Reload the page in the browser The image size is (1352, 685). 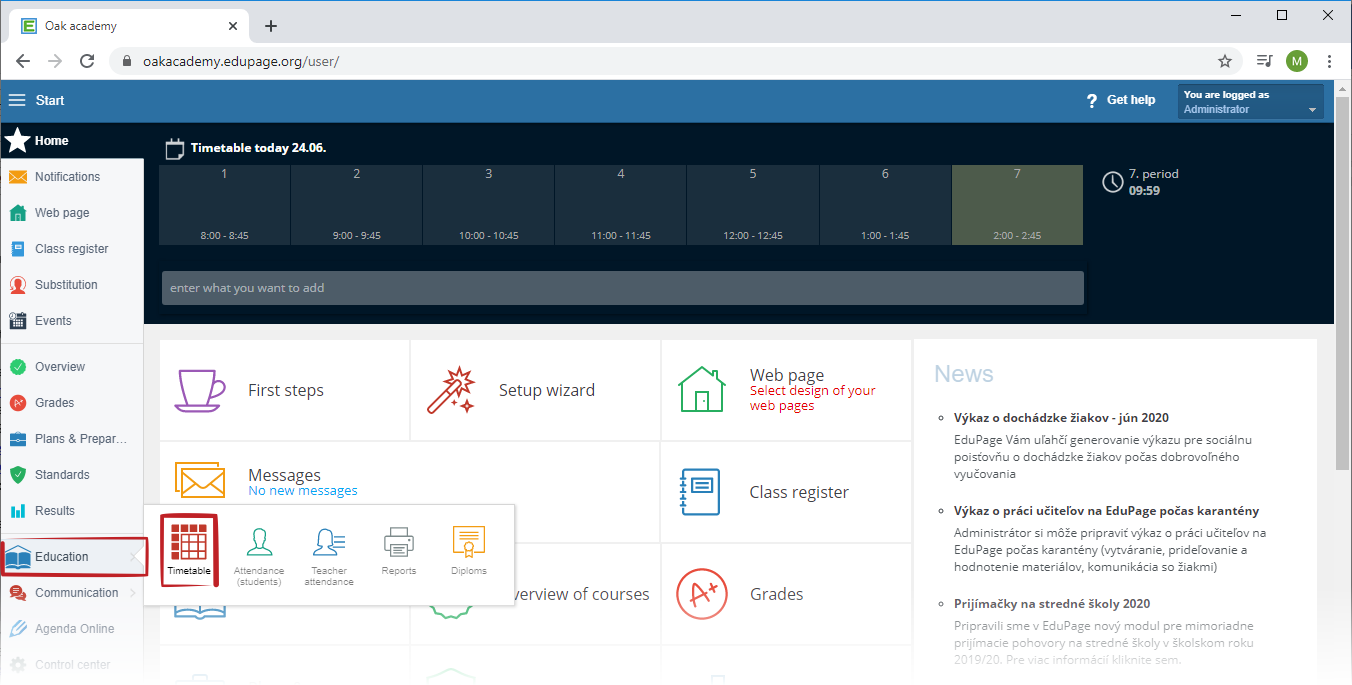pos(87,61)
